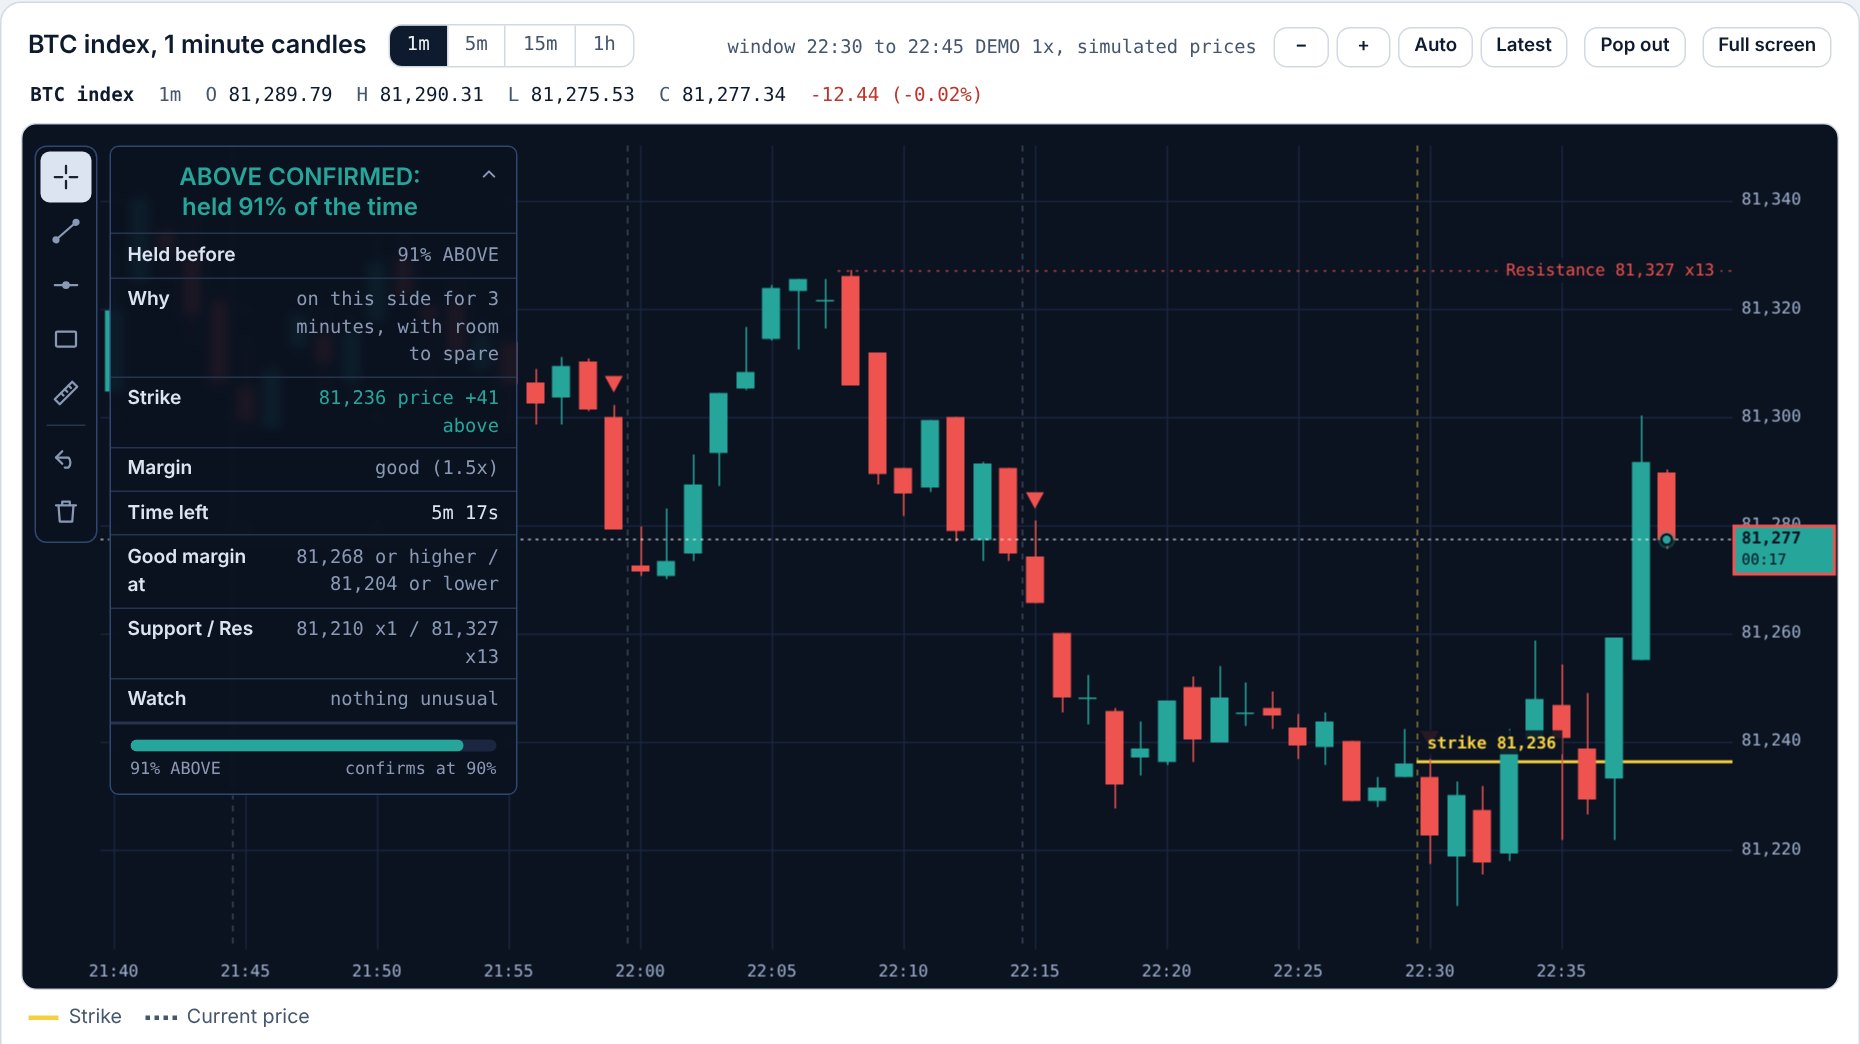
Task: Click the 91% ABOVE progress bar
Action: (313, 745)
